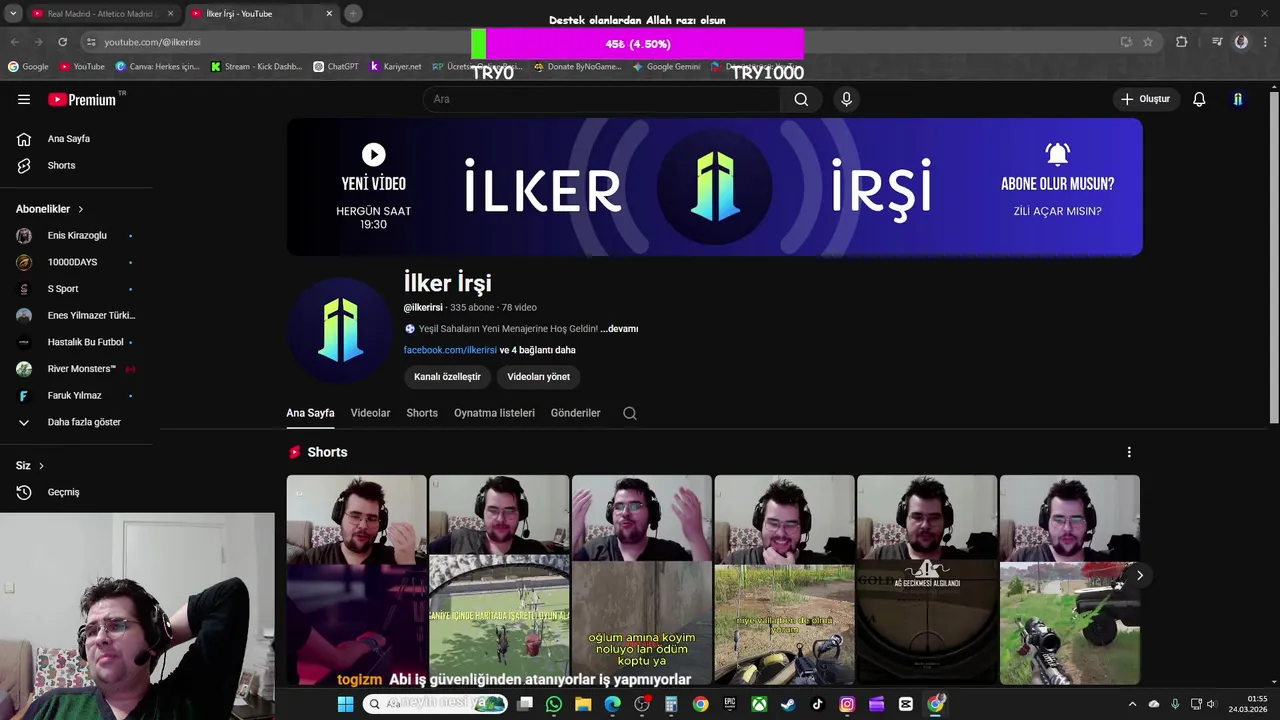Screen dimensions: 1280x720
Task: Open the Kariyer.net bookmark
Action: point(396,67)
